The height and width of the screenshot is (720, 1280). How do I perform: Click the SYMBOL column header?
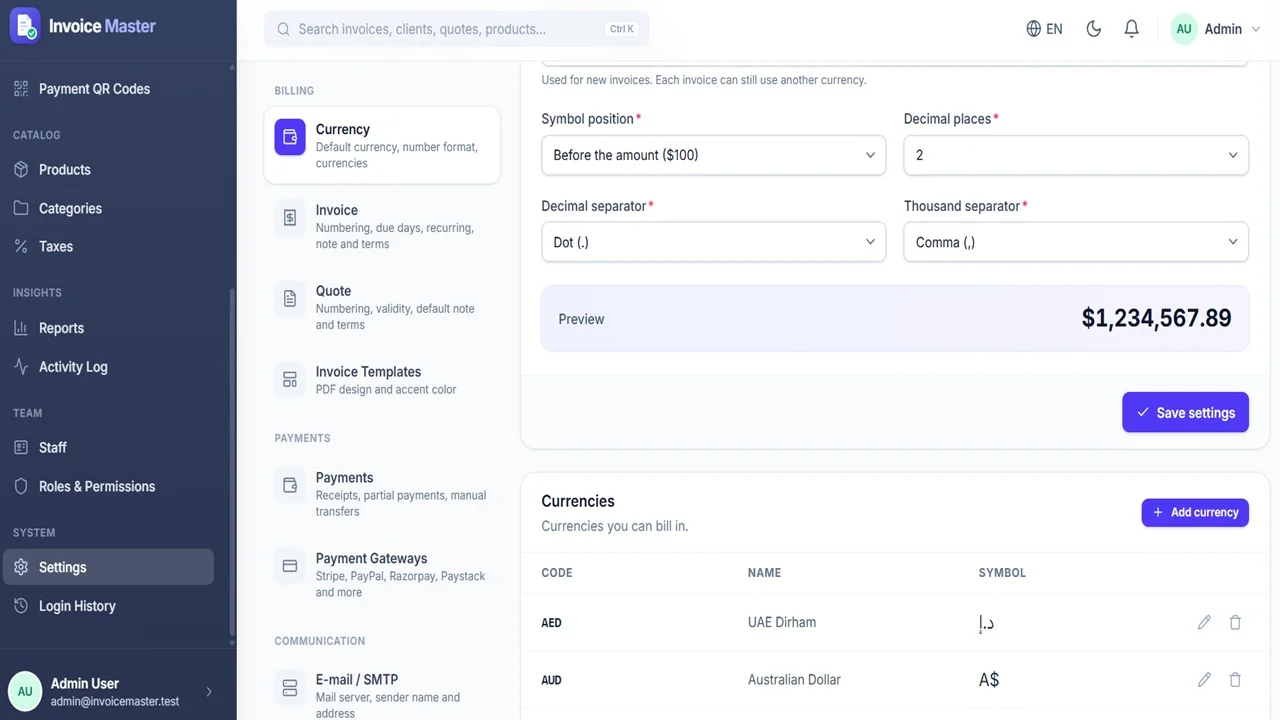point(1002,573)
